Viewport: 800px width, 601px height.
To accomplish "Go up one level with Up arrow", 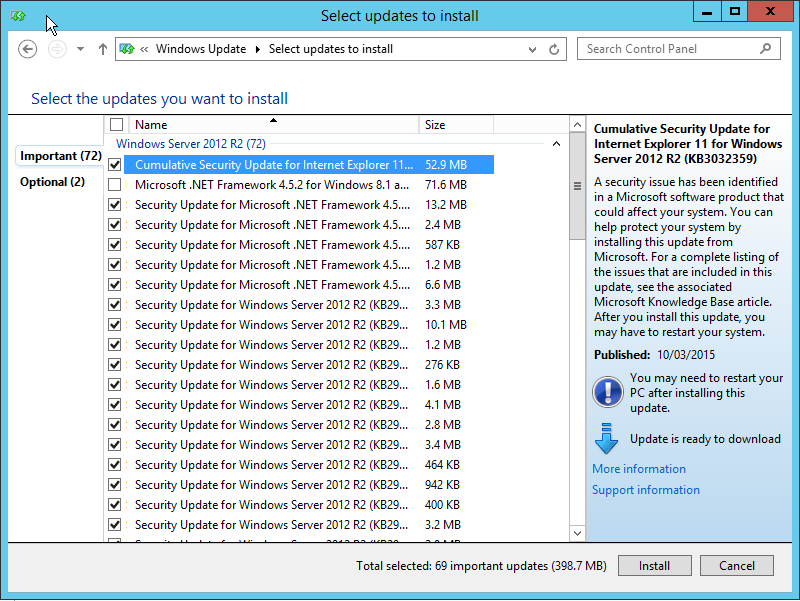I will click(x=103, y=49).
